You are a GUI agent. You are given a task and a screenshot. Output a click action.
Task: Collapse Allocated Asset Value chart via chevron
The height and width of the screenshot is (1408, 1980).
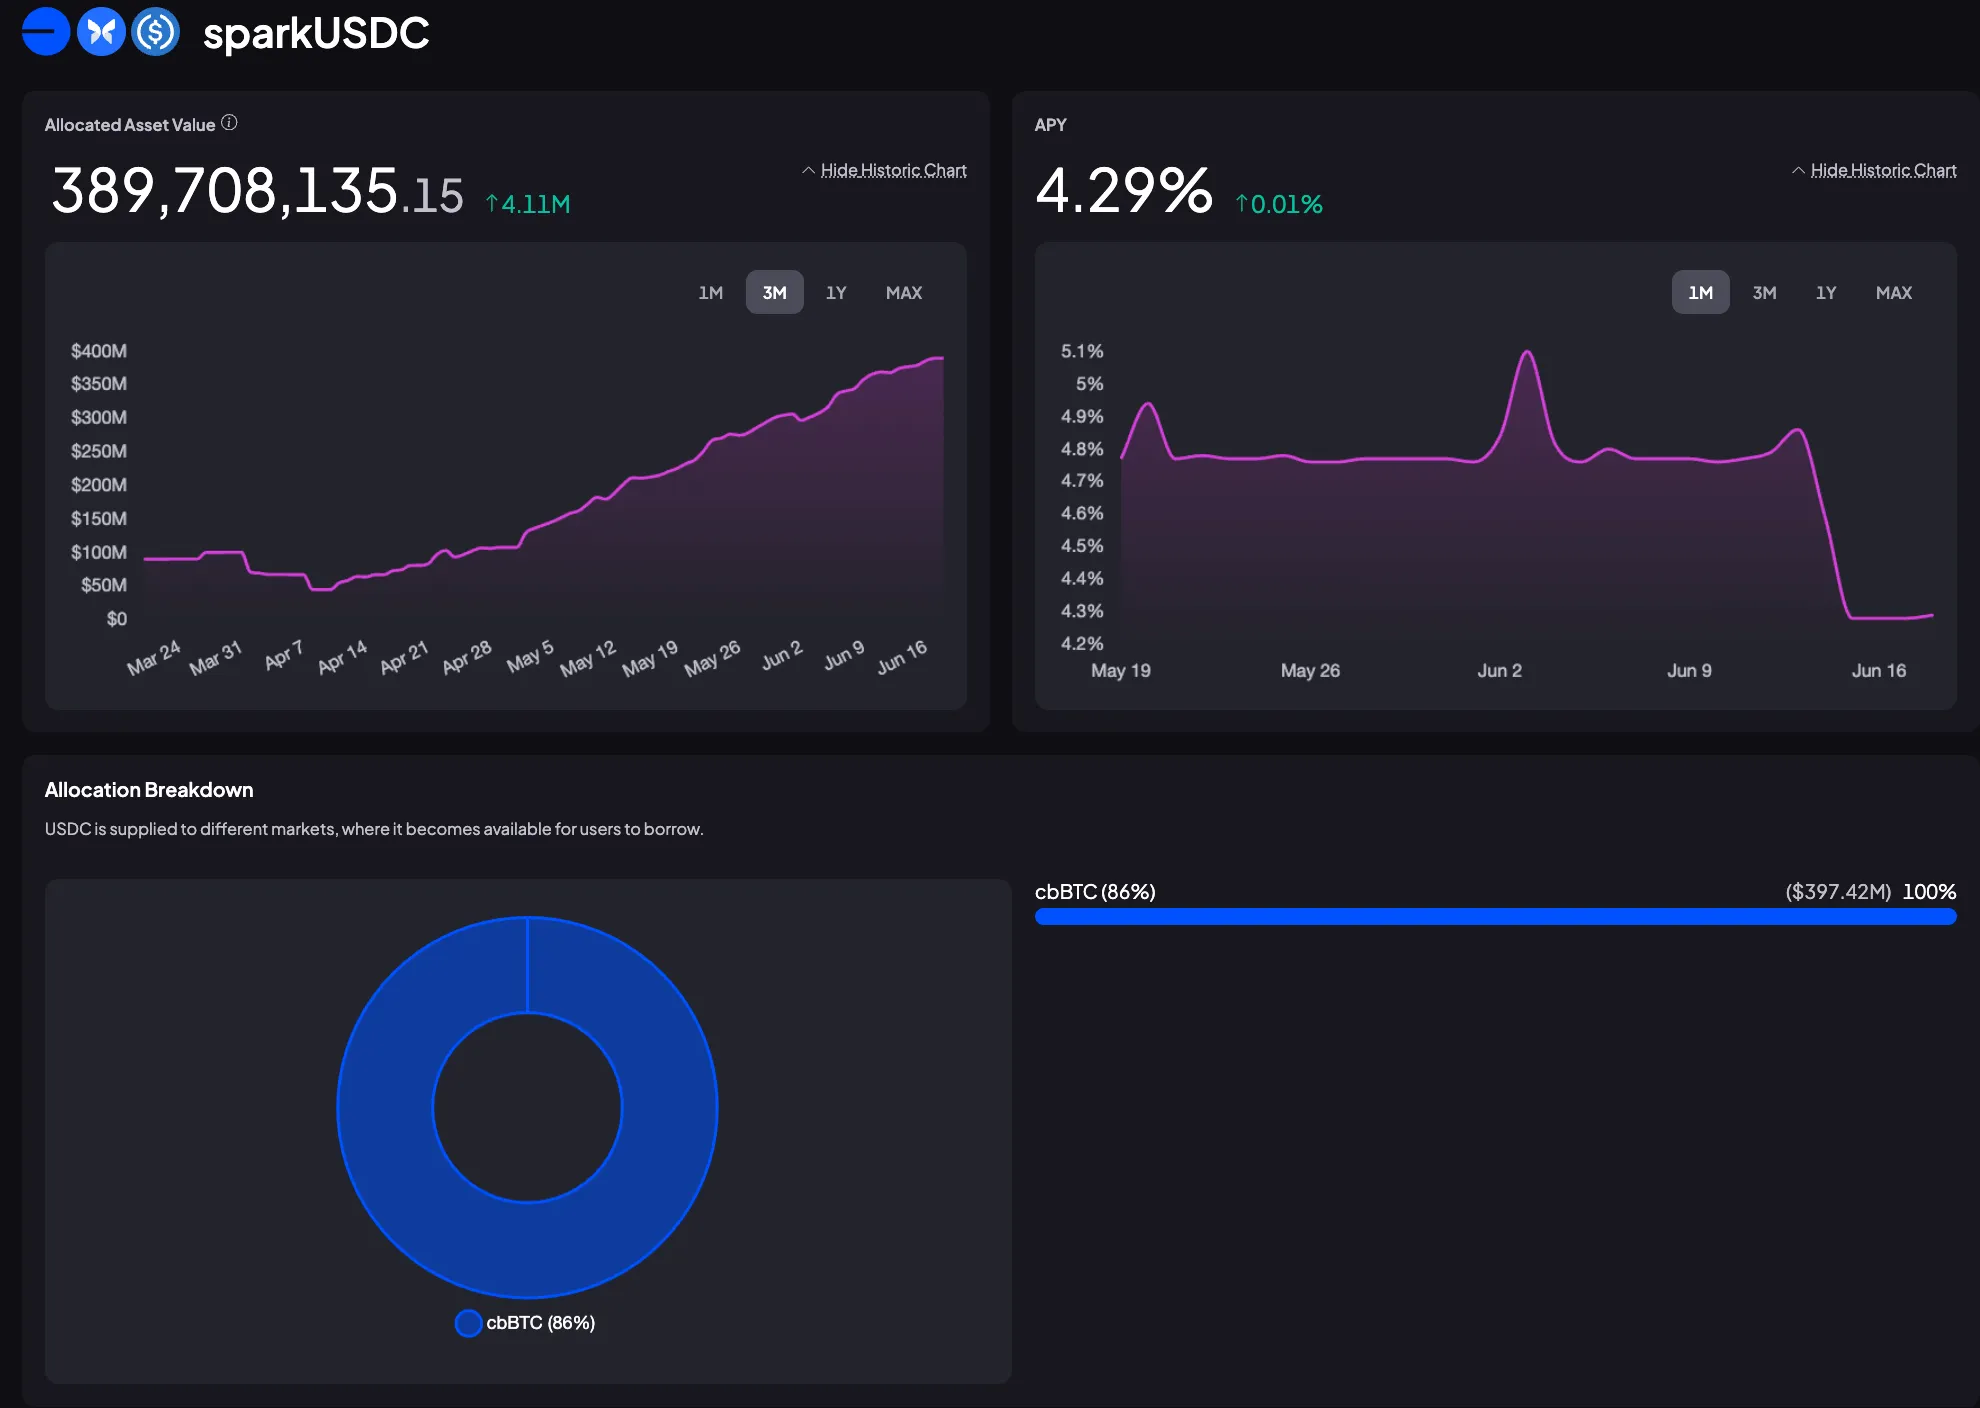808,171
